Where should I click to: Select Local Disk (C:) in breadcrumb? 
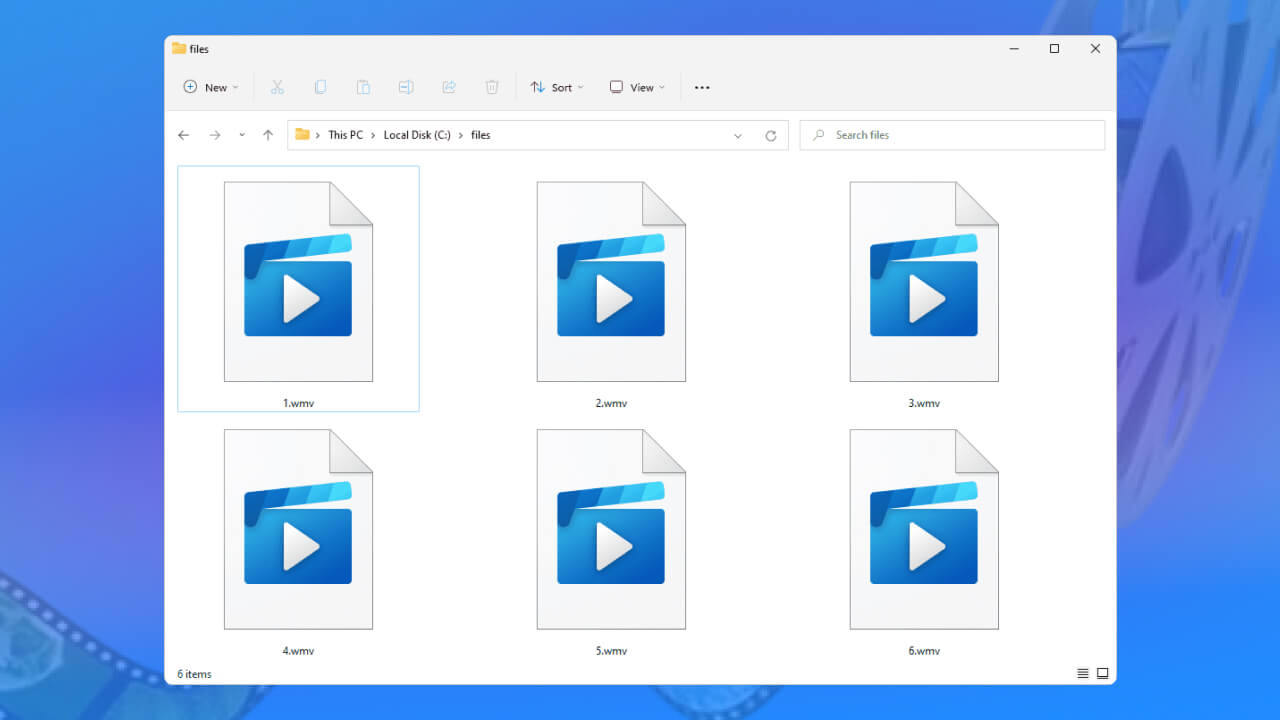[x=418, y=135]
